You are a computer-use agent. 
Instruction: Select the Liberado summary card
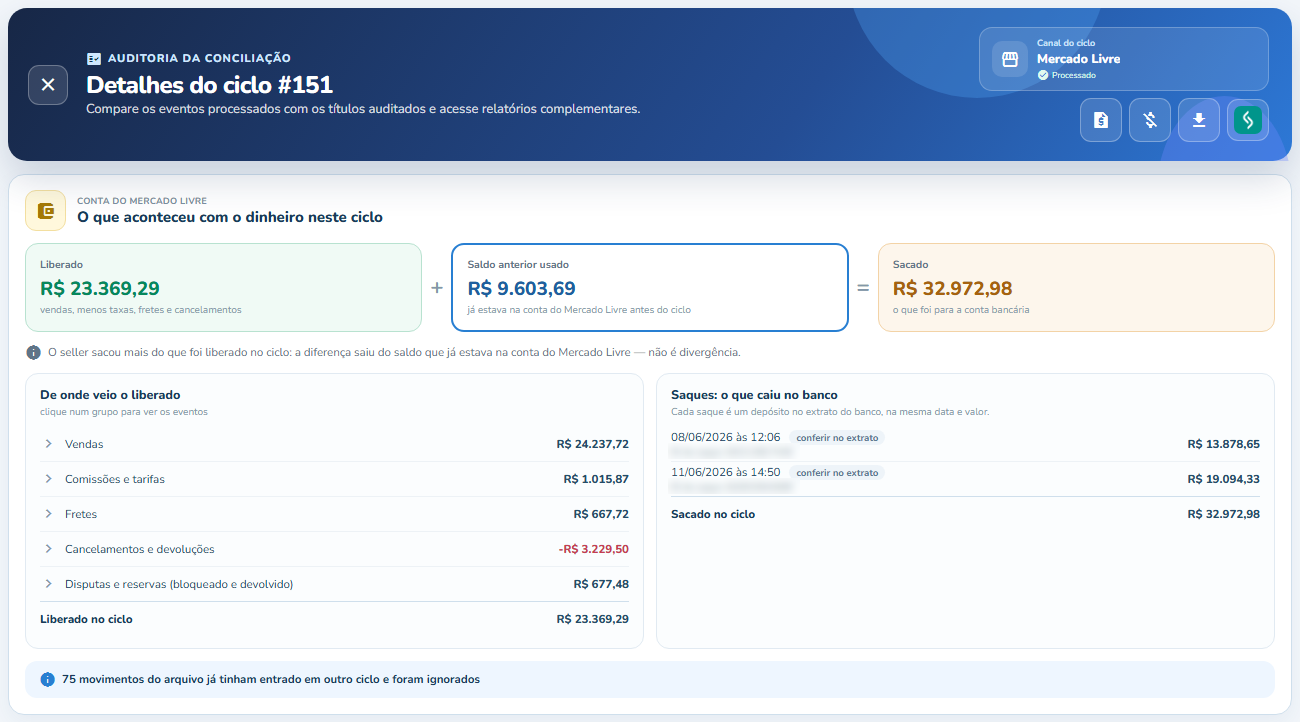click(223, 288)
